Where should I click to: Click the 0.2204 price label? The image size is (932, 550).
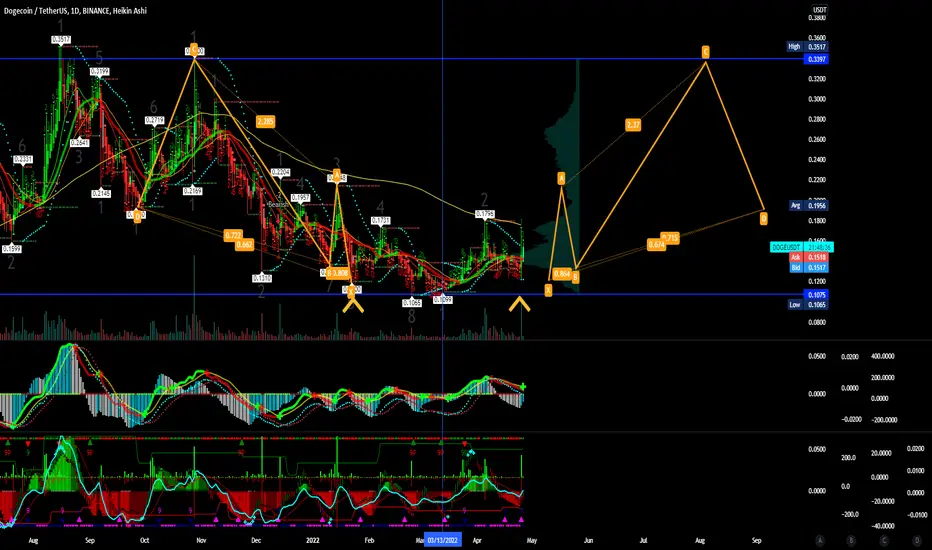[x=281, y=172]
